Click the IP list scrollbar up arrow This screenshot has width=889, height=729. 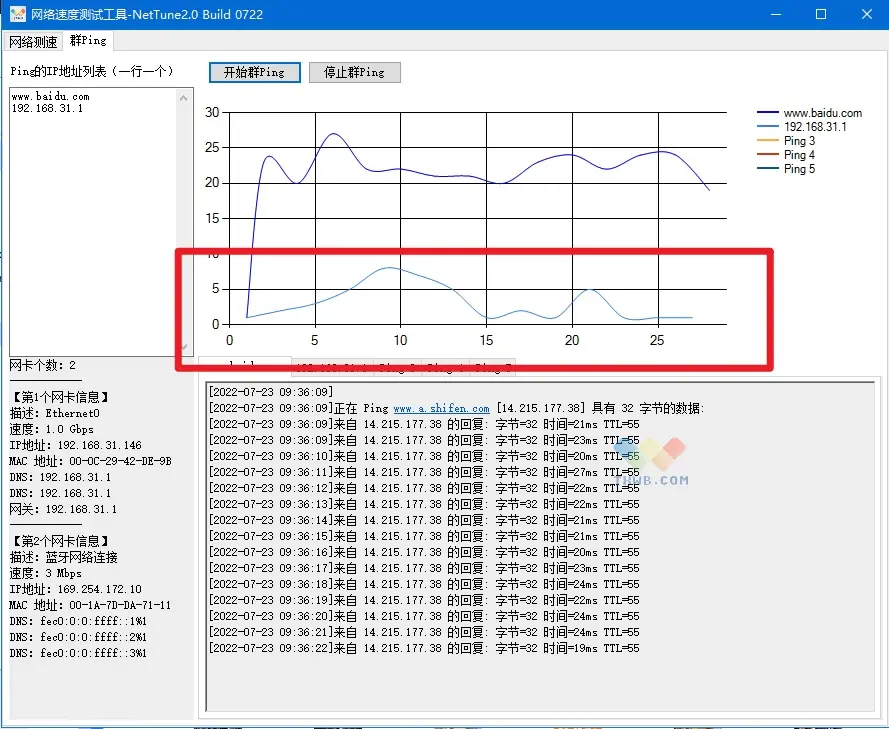[x=183, y=98]
